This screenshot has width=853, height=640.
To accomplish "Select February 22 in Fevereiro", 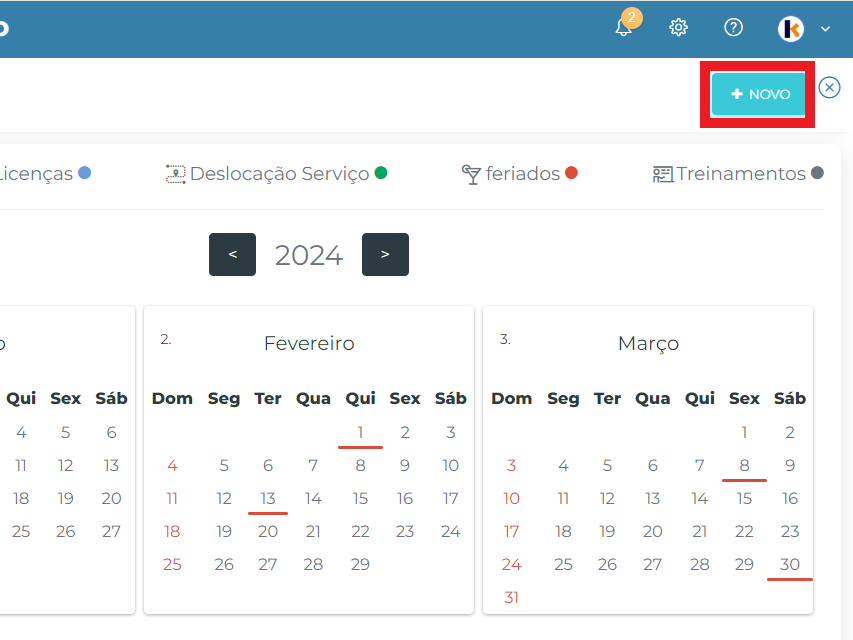I will 360,531.
